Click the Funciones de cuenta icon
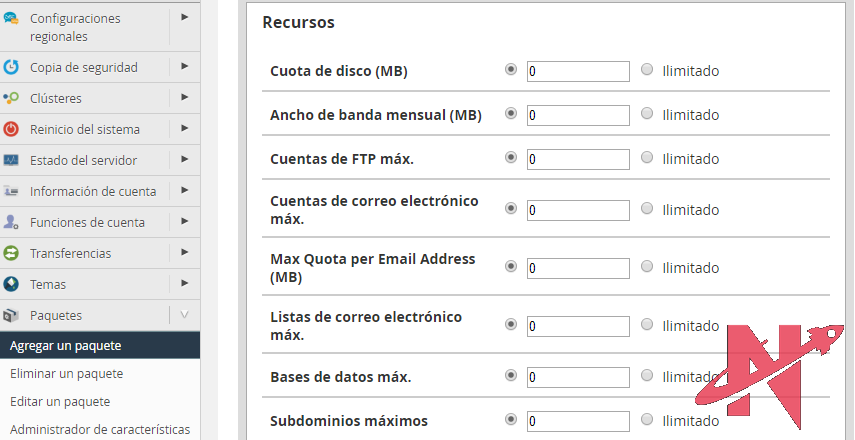855x440 pixels. pos(11,222)
